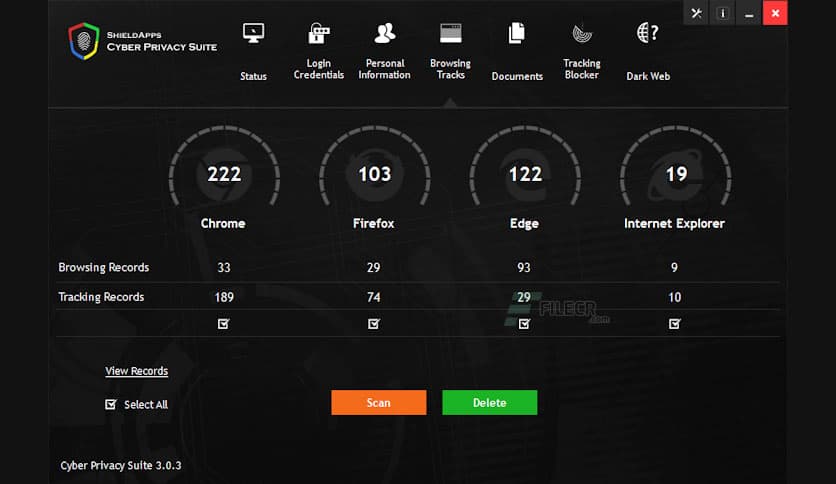Click the Chrome browser label

pyautogui.click(x=223, y=223)
